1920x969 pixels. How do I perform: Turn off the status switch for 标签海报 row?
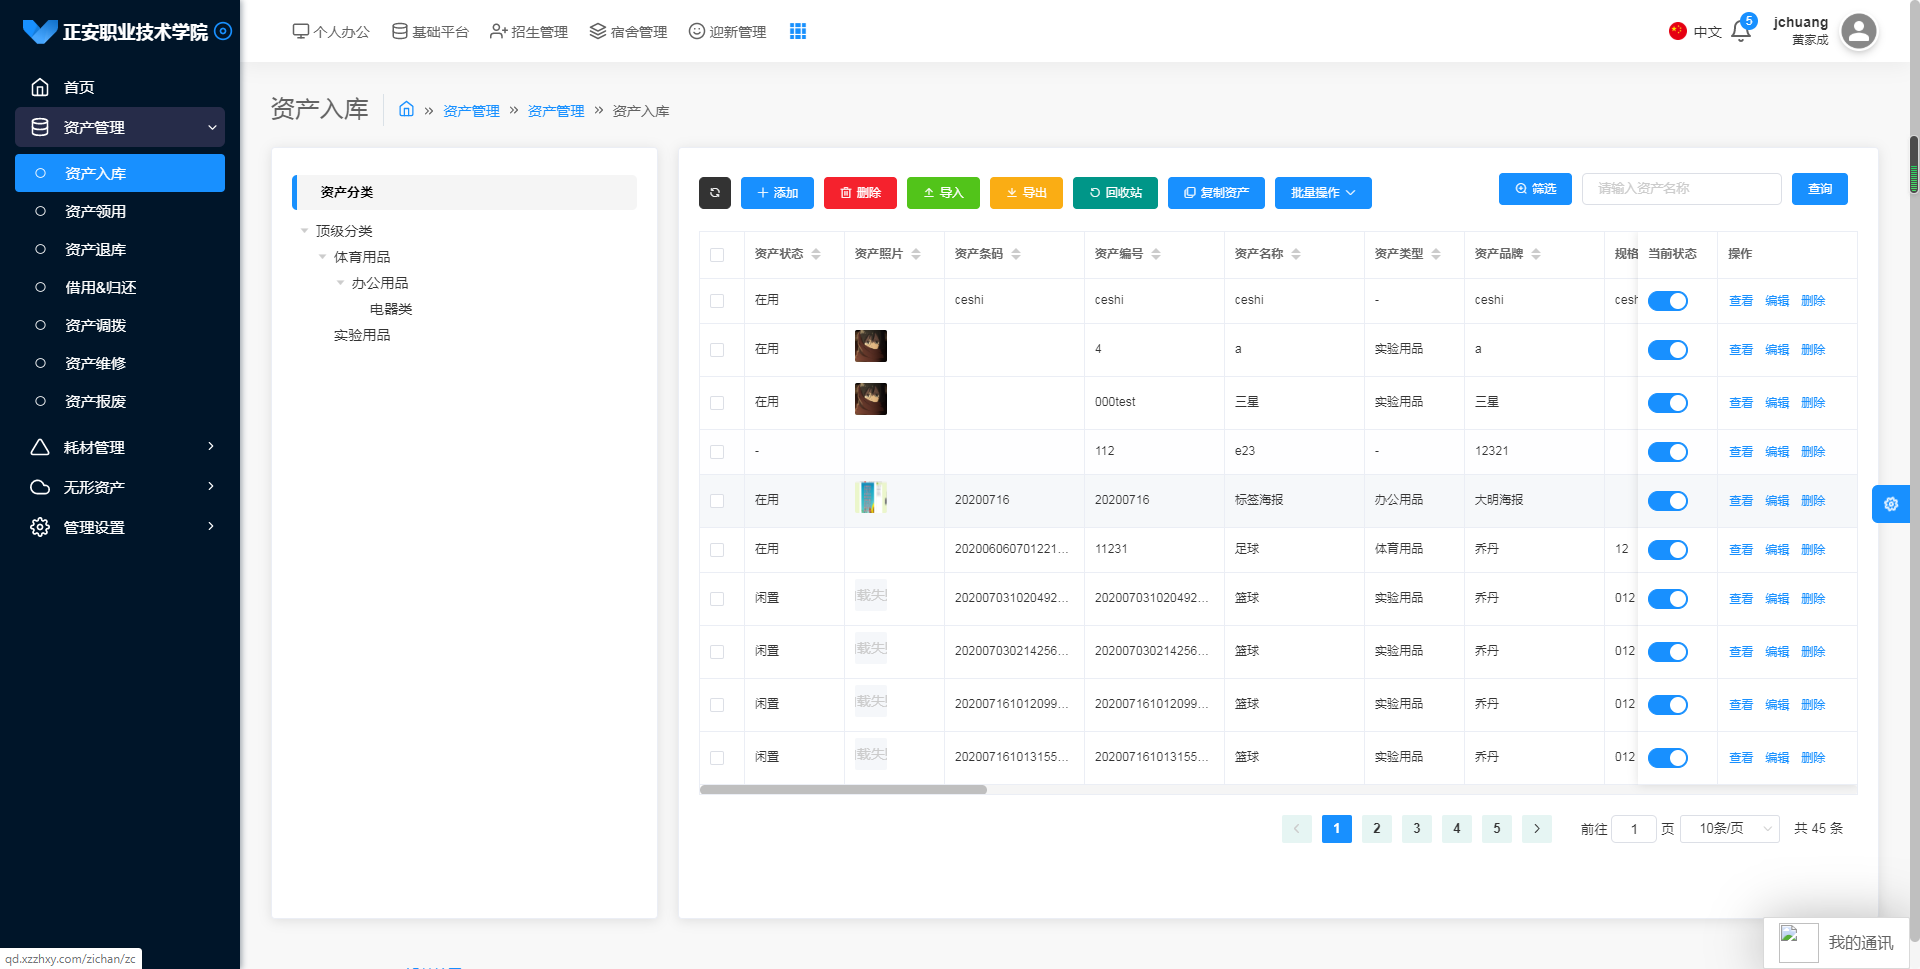click(1668, 501)
